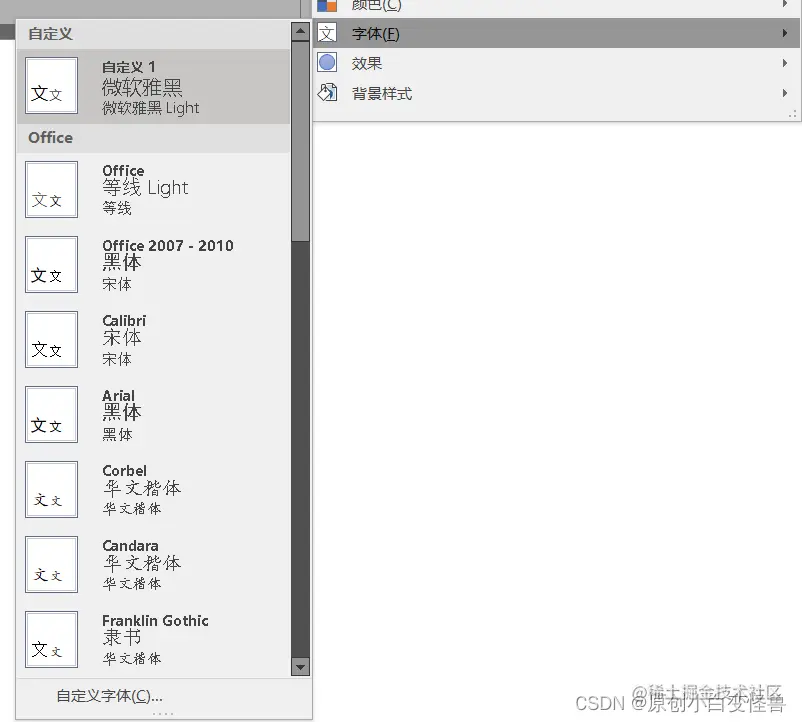Select the Corbel font theme thumbnail
The image size is (802, 722).
pyautogui.click(x=52, y=489)
